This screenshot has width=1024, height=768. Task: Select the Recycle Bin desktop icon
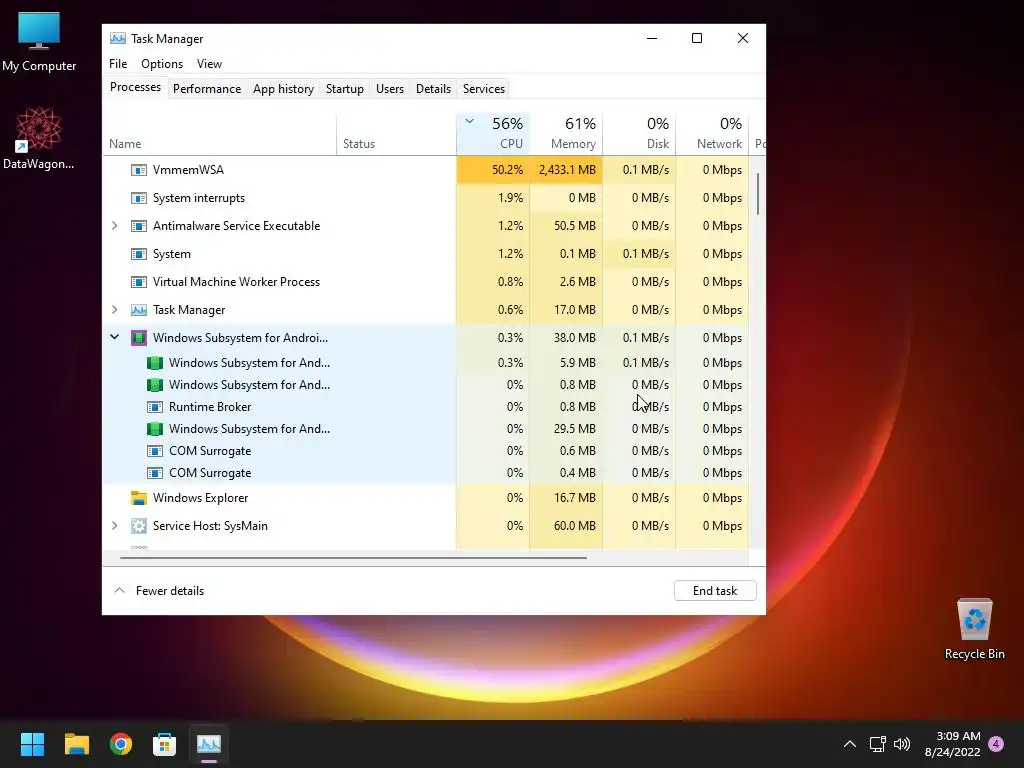point(974,629)
